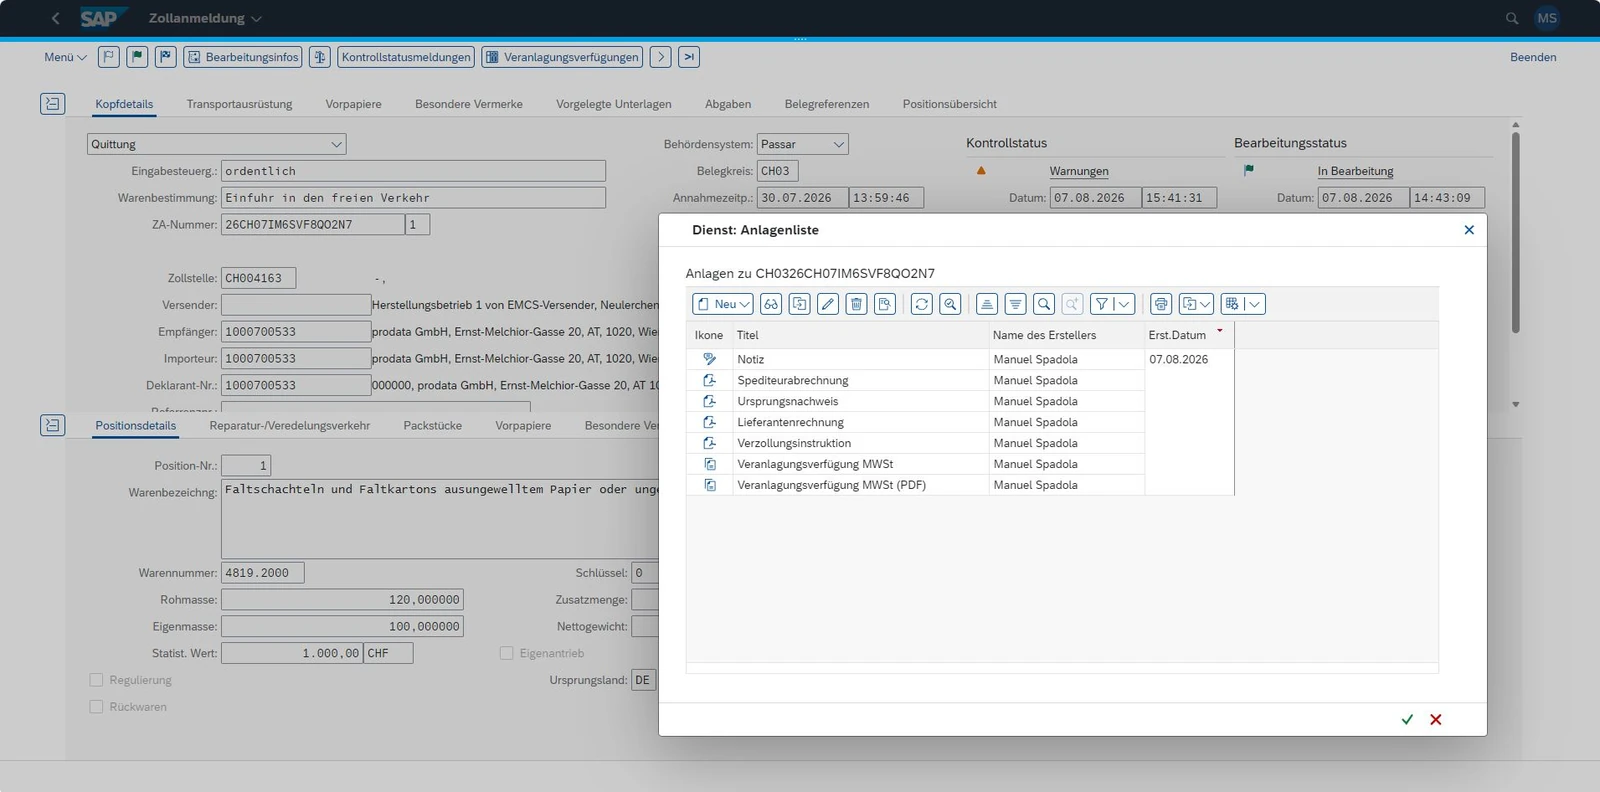This screenshot has width=1600, height=792.
Task: Switch to the Transportausrüstung tab
Action: point(239,104)
